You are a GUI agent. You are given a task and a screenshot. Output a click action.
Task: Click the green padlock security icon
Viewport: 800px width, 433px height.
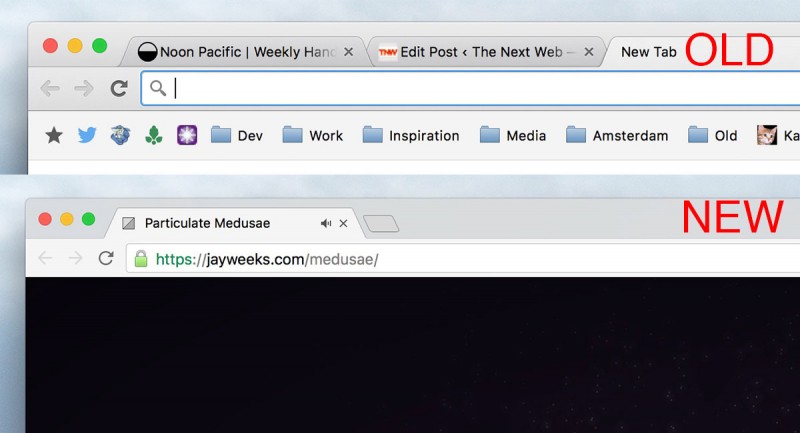coord(141,259)
